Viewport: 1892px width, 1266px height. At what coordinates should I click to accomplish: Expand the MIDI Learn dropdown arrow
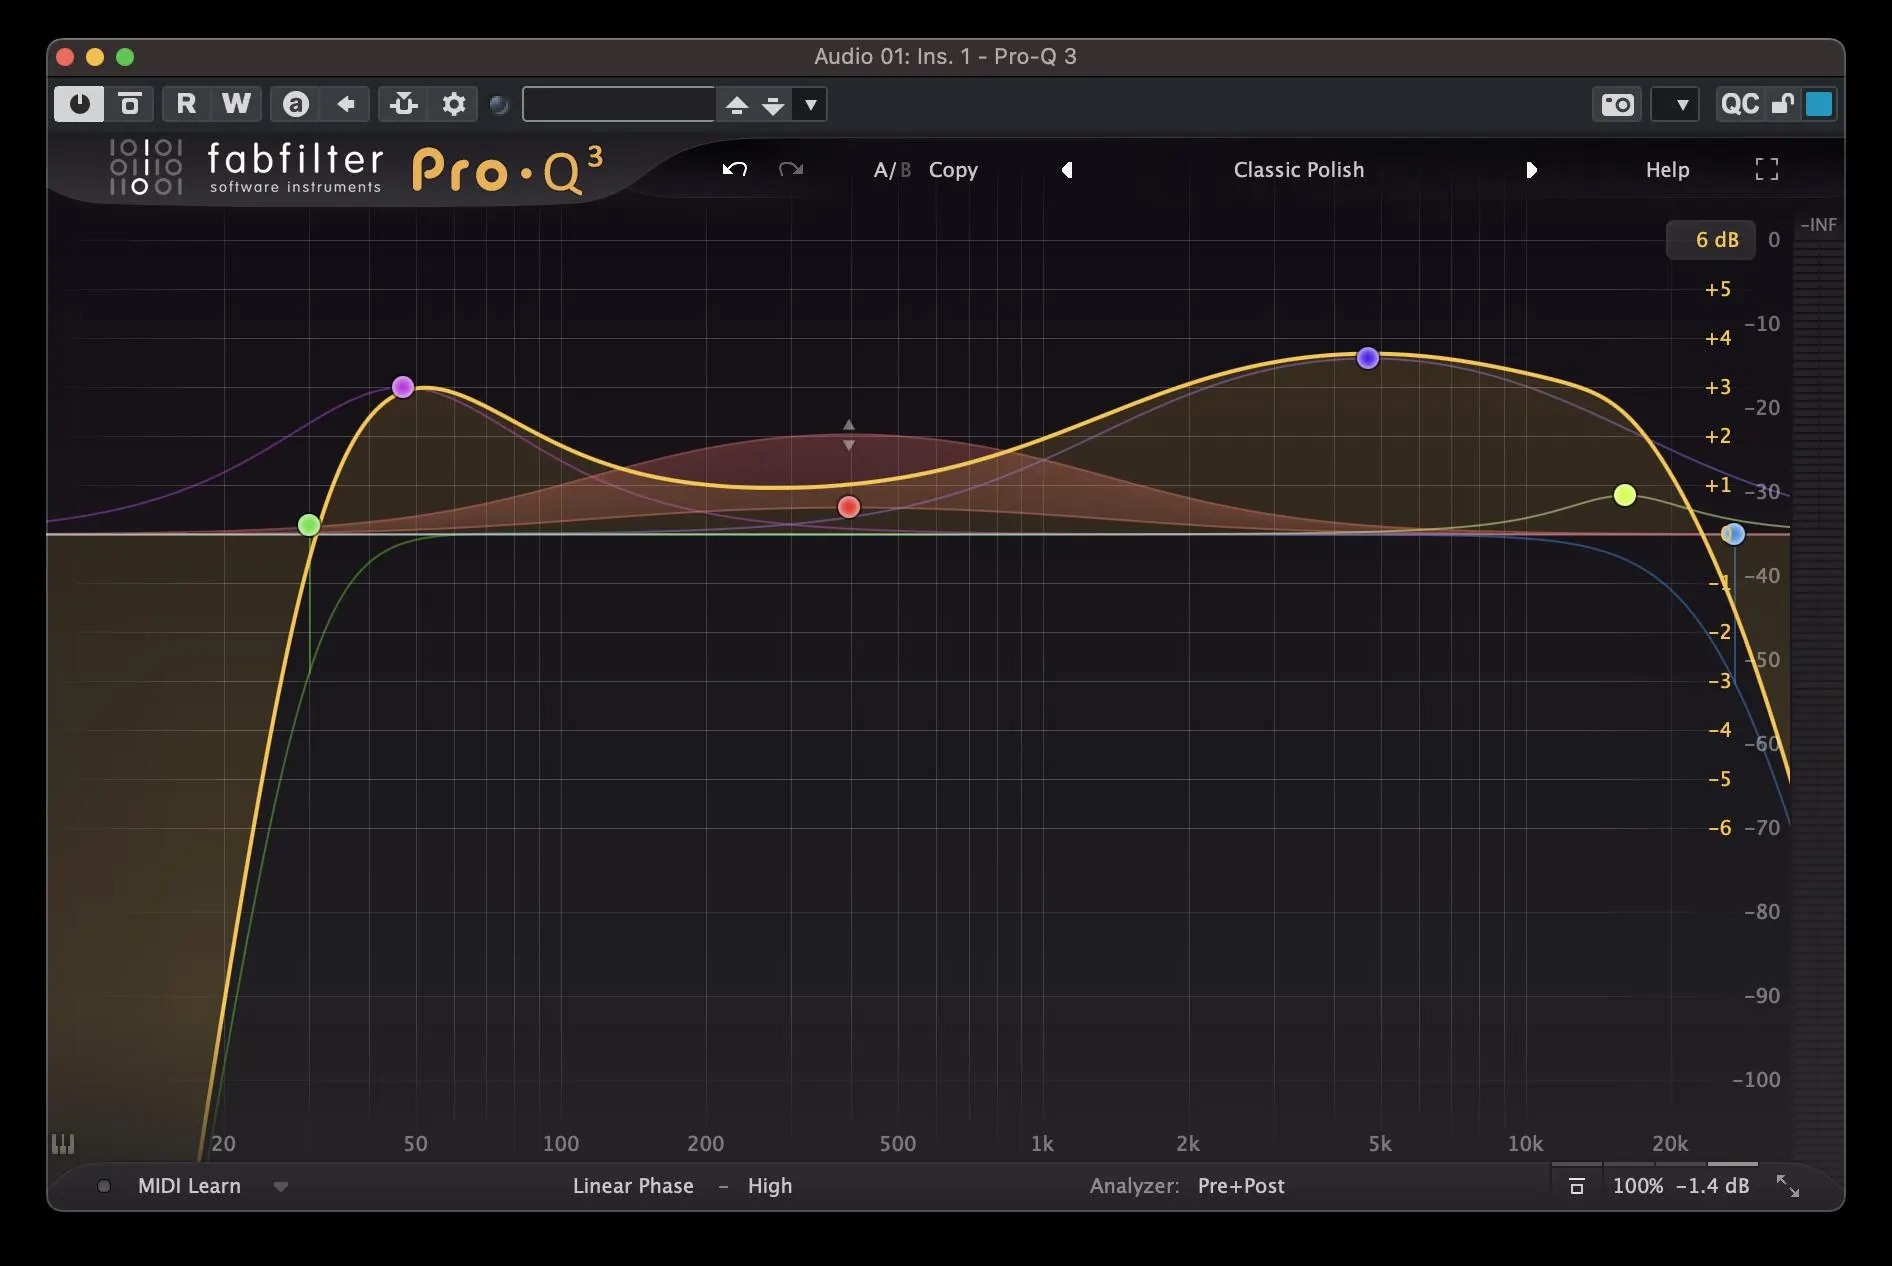281,1187
